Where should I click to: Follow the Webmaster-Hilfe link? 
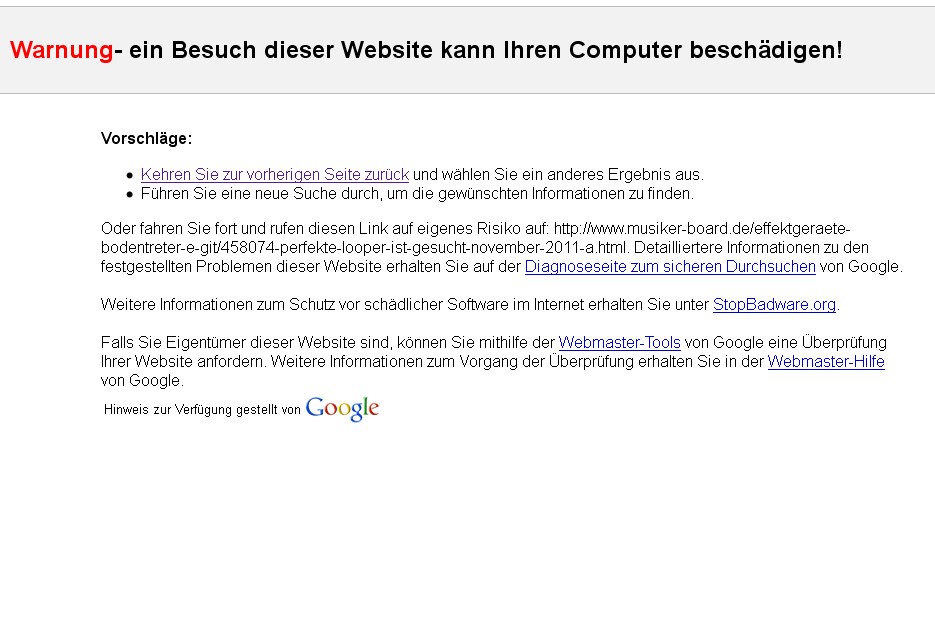826,361
